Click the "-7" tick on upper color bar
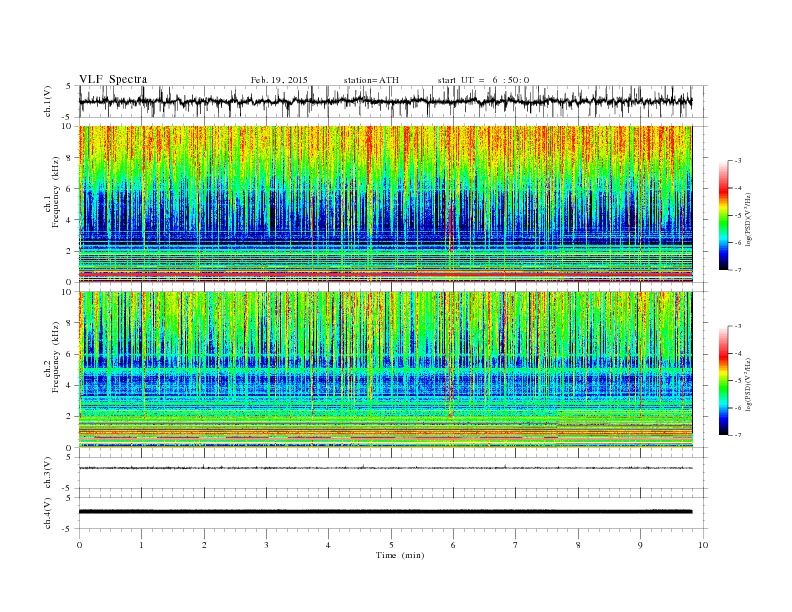Viewport: 792px width, 612px height. (x=737, y=270)
